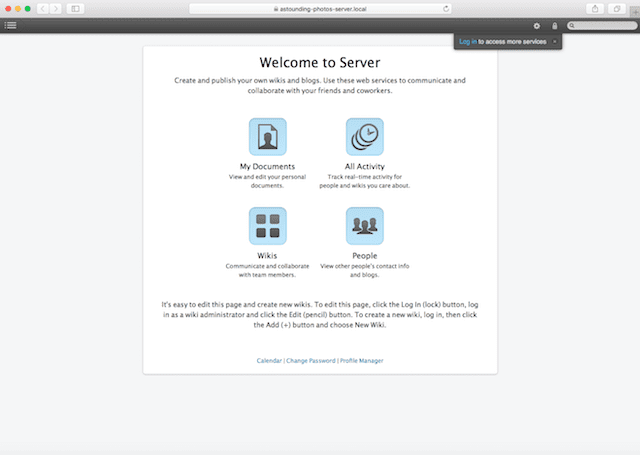Go forward to next page
This screenshot has width=640, height=455.
pyautogui.click(x=55, y=8)
